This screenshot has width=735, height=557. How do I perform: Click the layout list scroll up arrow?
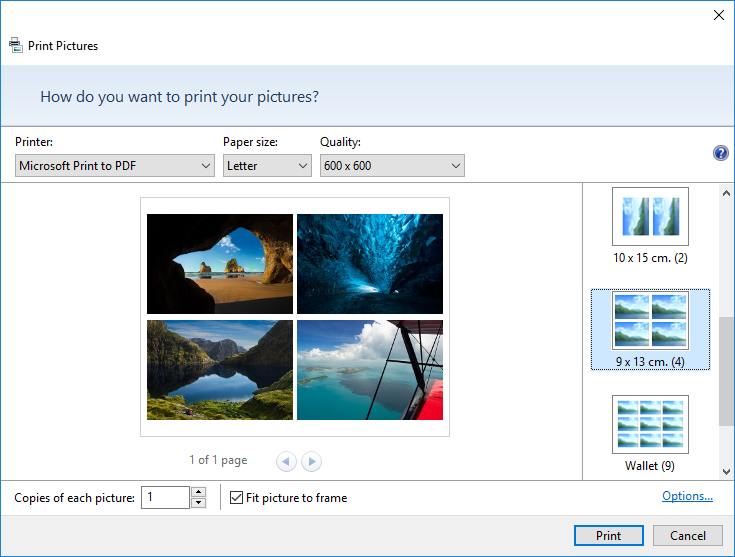pyautogui.click(x=726, y=193)
